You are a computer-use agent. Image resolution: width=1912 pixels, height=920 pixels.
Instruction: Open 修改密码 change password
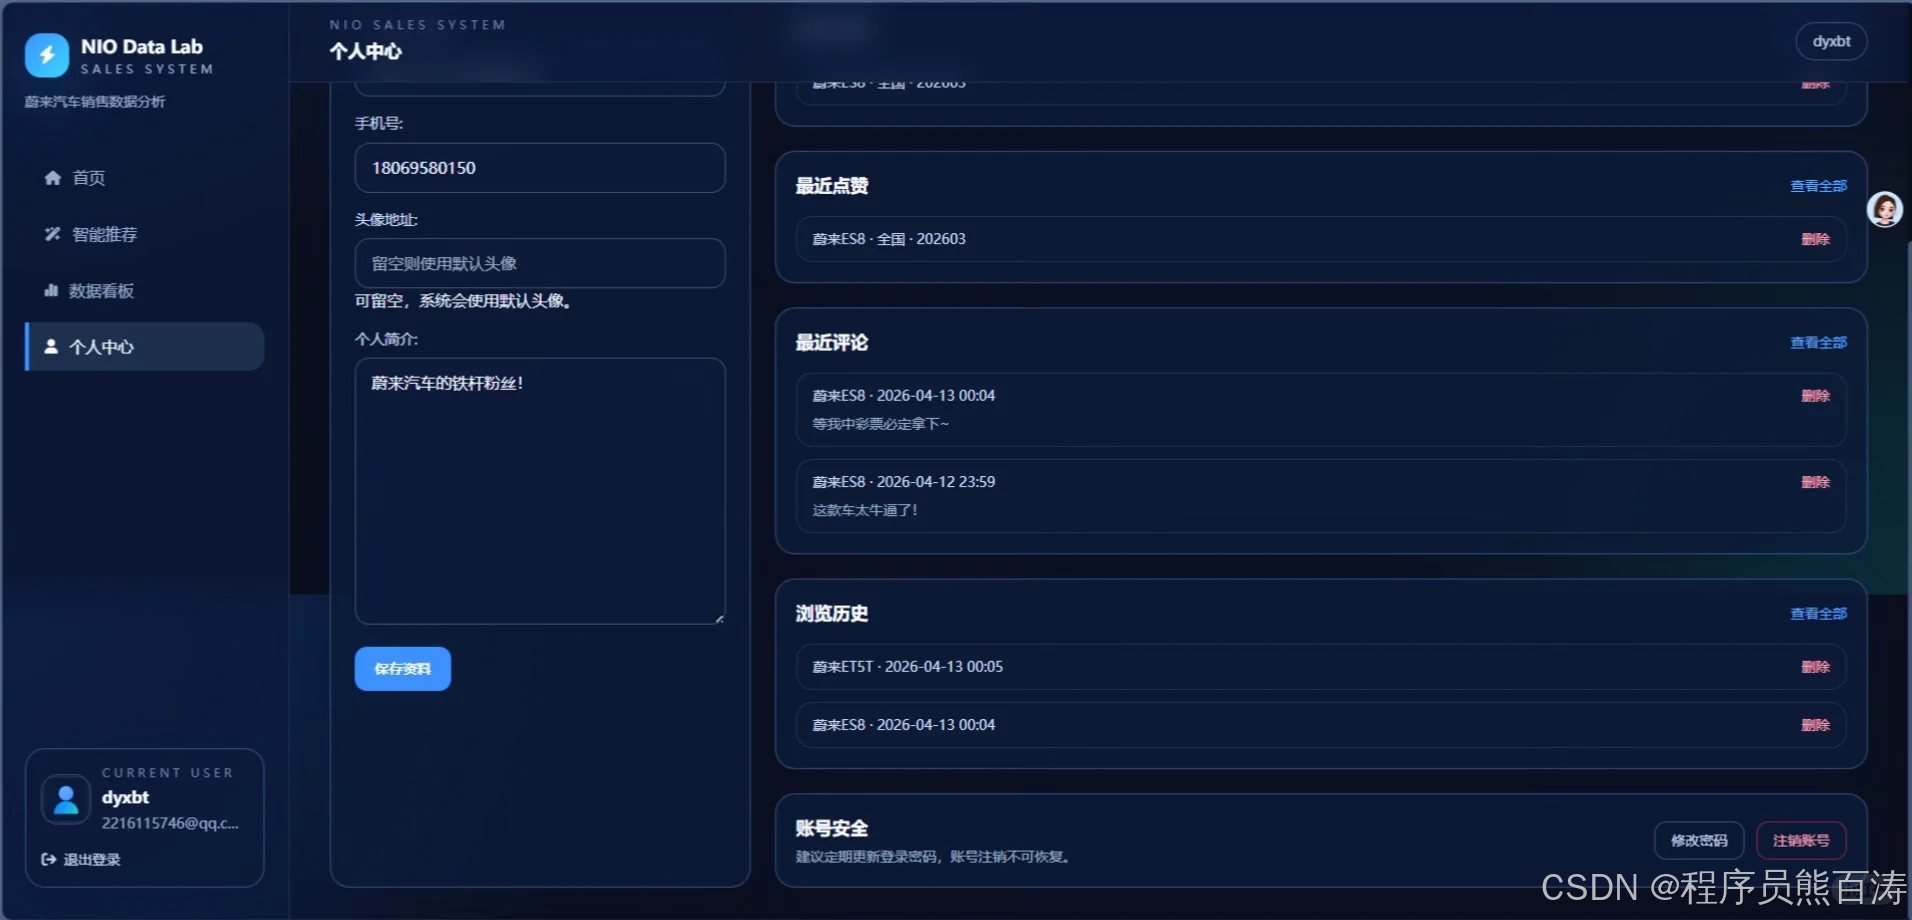pos(1699,841)
